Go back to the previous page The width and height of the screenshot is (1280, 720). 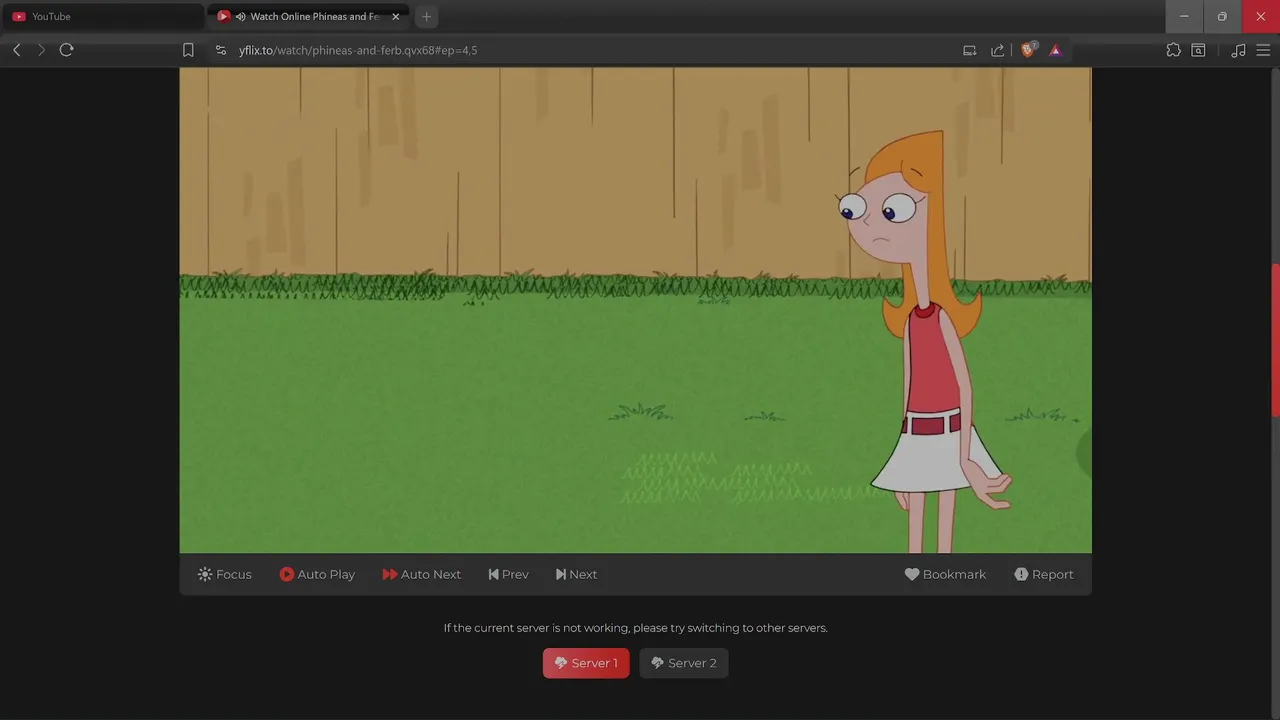[x=17, y=50]
